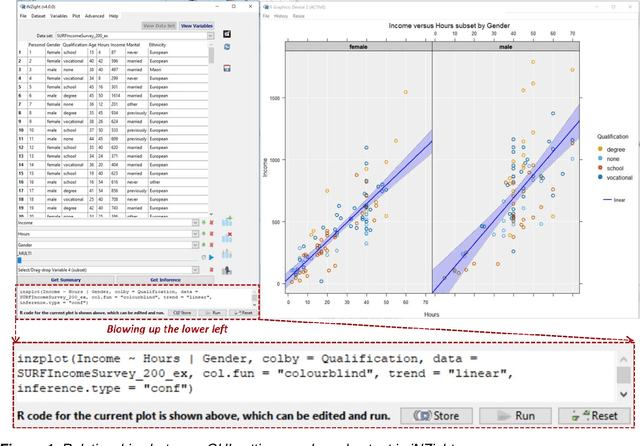Remove the Gender variable with red X
This screenshot has height=446, width=640.
click(212, 244)
